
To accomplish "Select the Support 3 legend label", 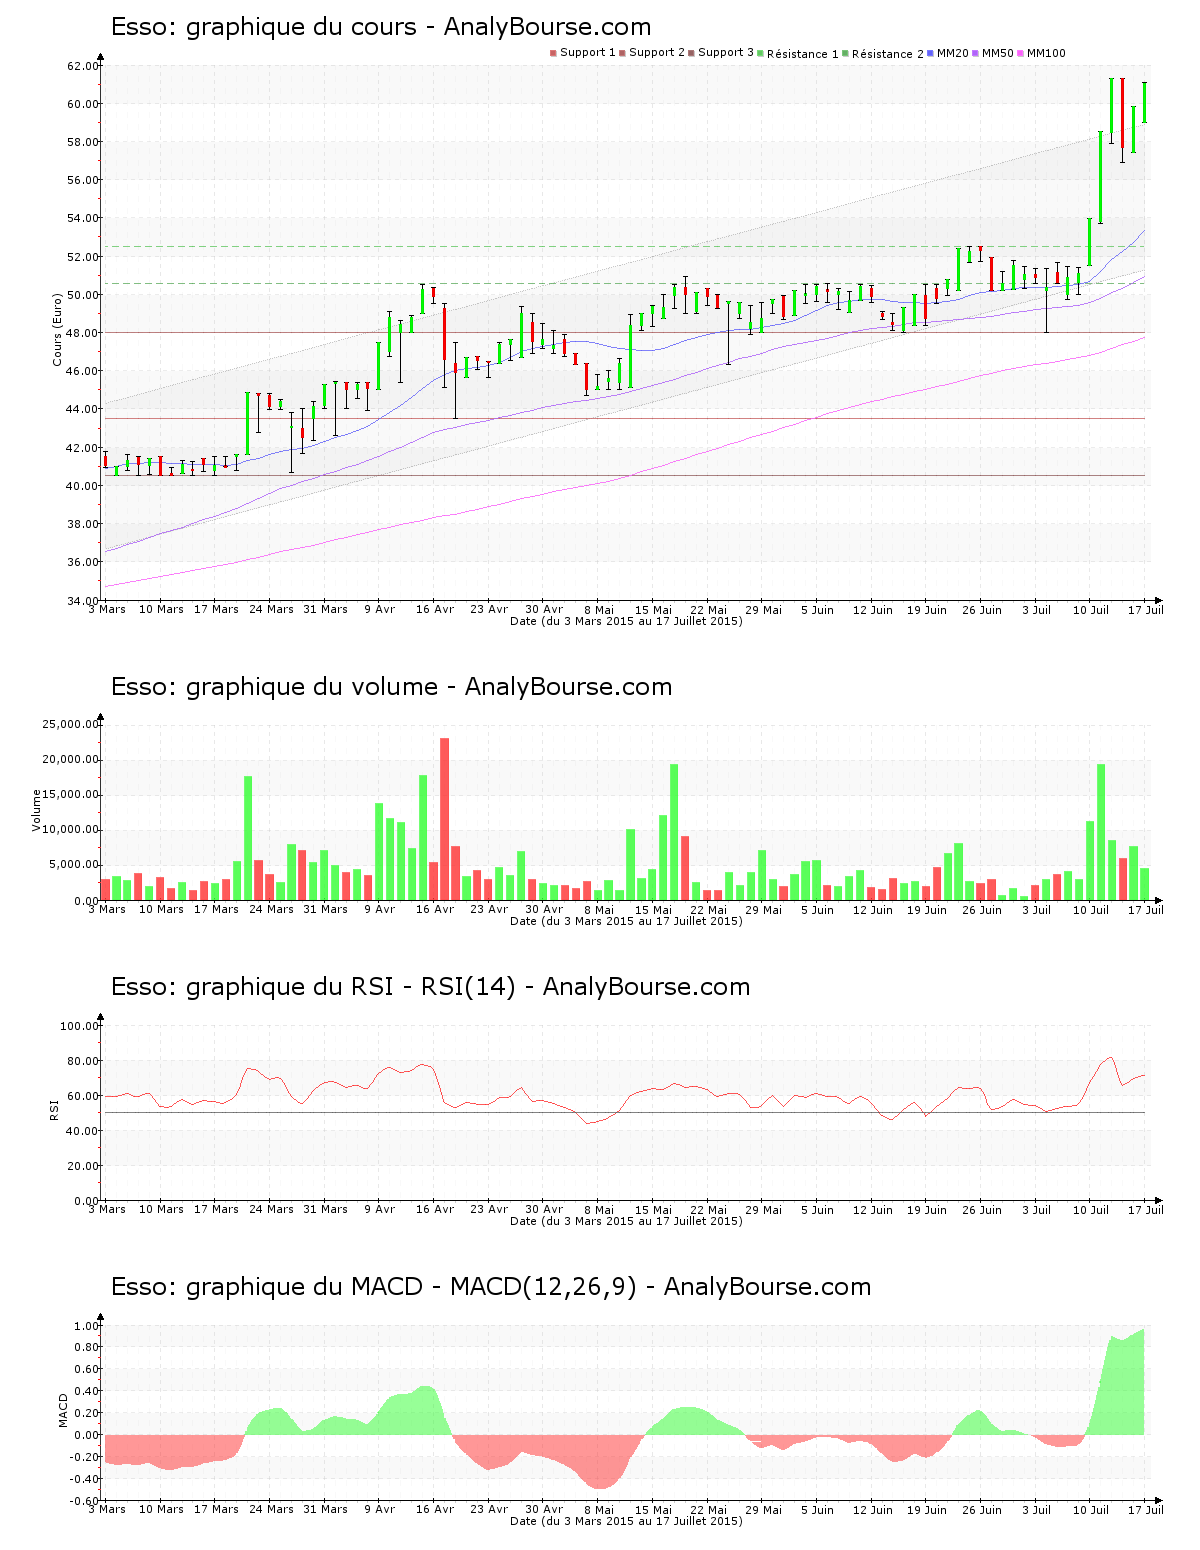I will click(726, 52).
